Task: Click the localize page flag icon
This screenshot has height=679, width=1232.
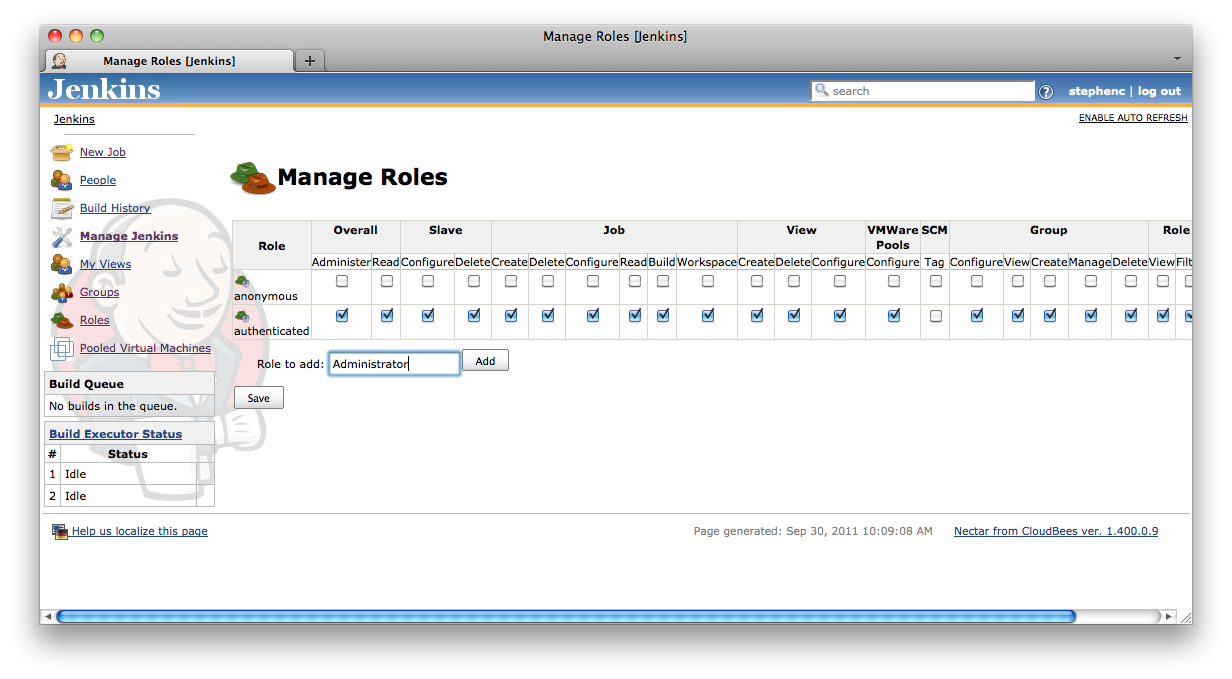Action: click(60, 531)
